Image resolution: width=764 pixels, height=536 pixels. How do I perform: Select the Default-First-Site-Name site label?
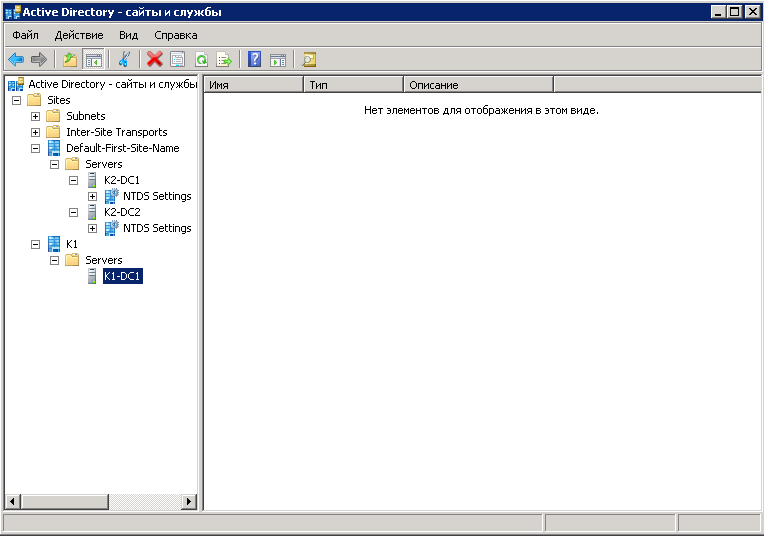(x=123, y=148)
